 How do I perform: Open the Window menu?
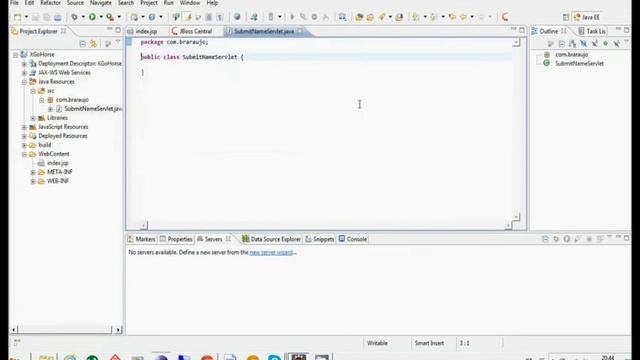click(190, 3)
